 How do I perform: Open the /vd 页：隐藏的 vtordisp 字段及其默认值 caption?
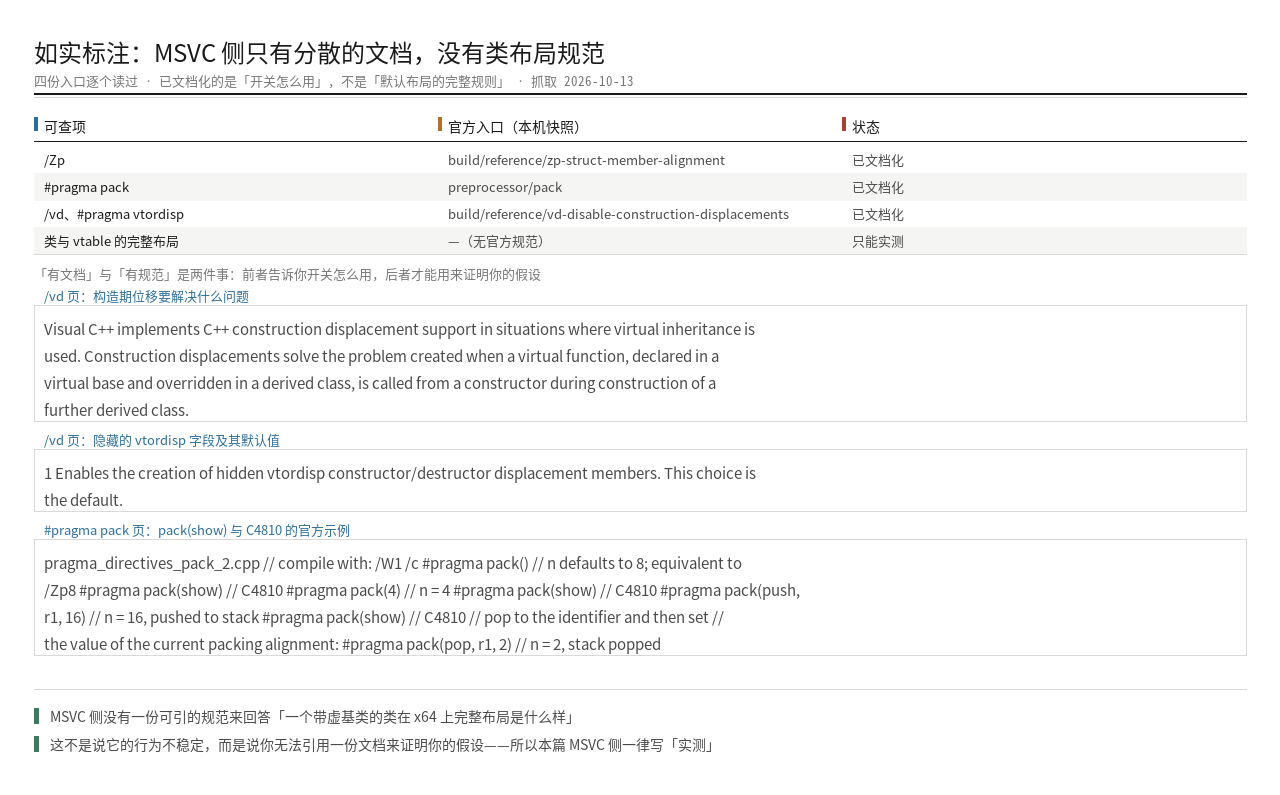[162, 440]
